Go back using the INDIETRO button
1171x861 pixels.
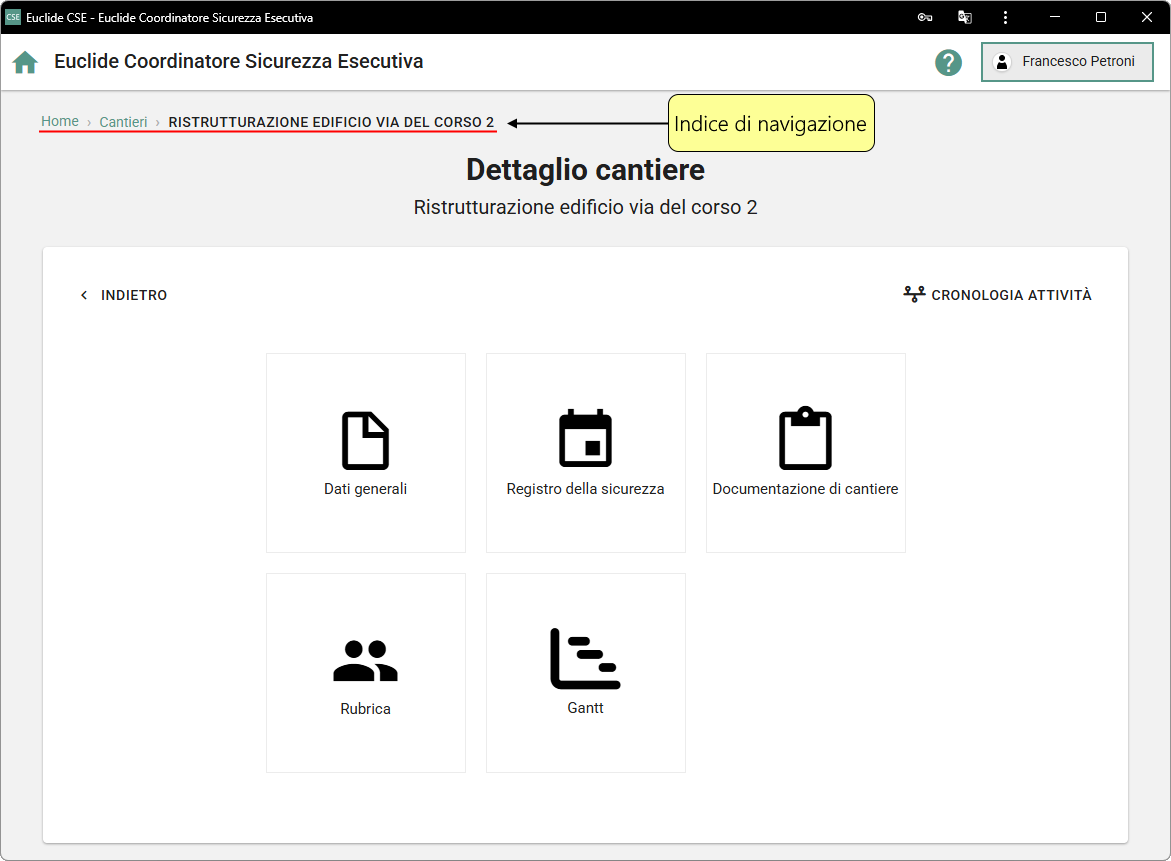tap(124, 295)
